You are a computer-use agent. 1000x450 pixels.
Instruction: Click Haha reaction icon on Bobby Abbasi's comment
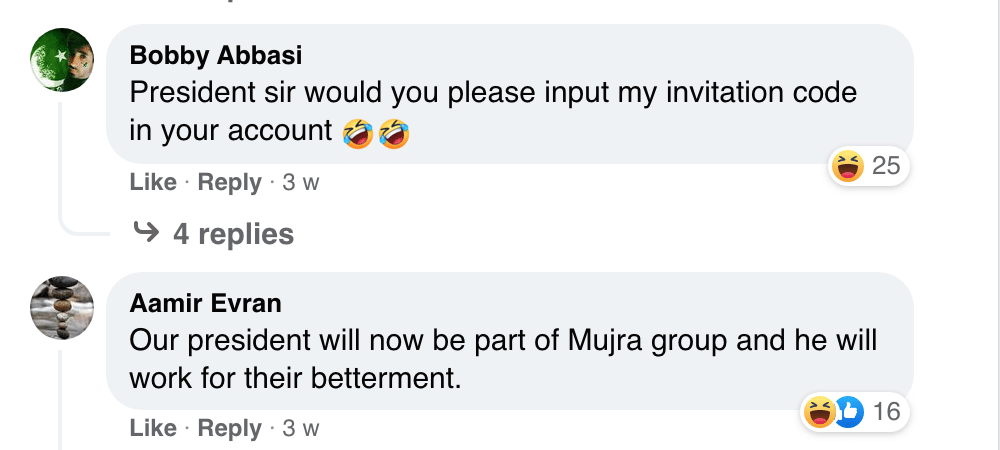click(x=848, y=166)
